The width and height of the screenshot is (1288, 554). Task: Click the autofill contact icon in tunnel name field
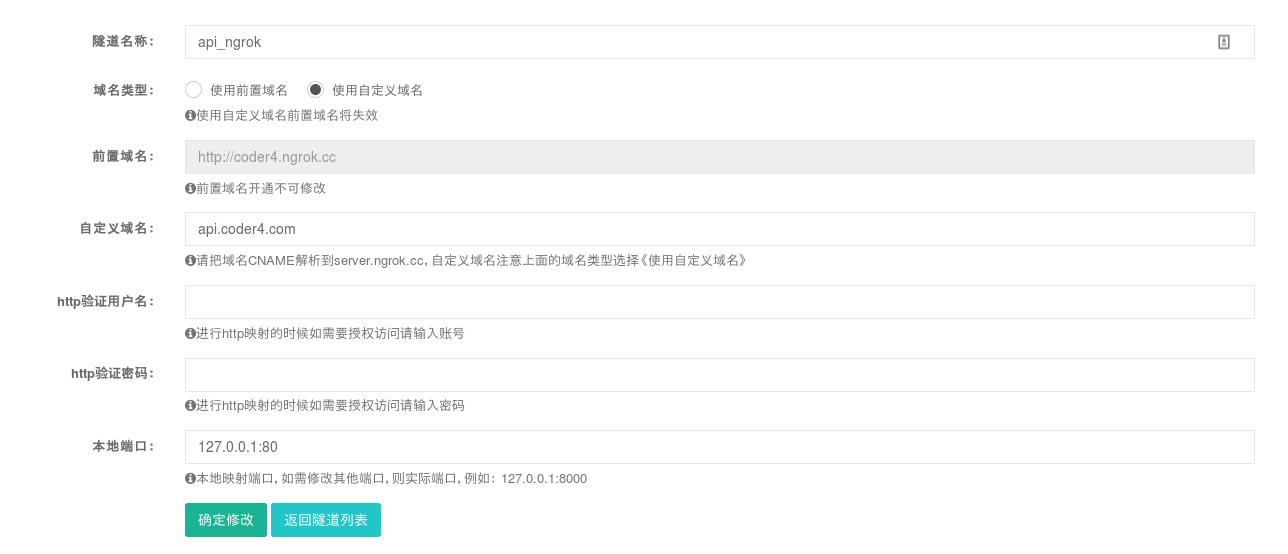1223,42
